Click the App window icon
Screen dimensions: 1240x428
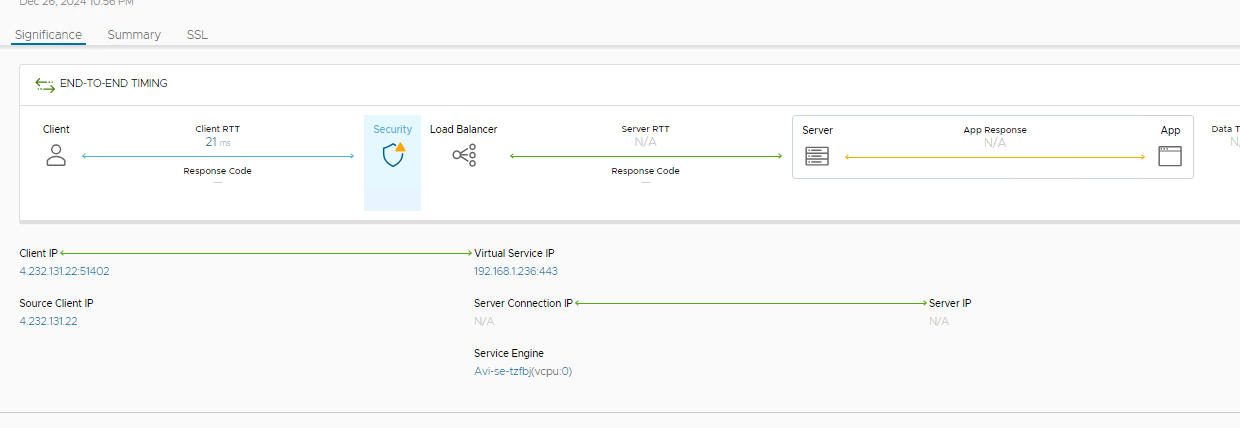[1170, 156]
